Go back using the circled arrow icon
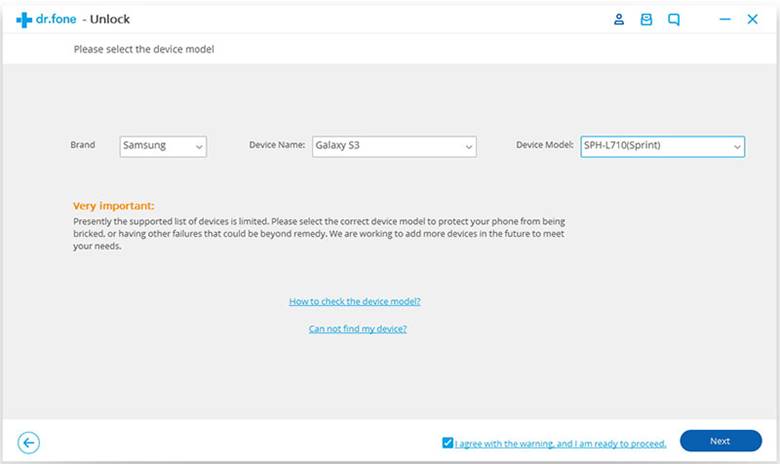Image resolution: width=780 pixels, height=464 pixels. coord(29,442)
